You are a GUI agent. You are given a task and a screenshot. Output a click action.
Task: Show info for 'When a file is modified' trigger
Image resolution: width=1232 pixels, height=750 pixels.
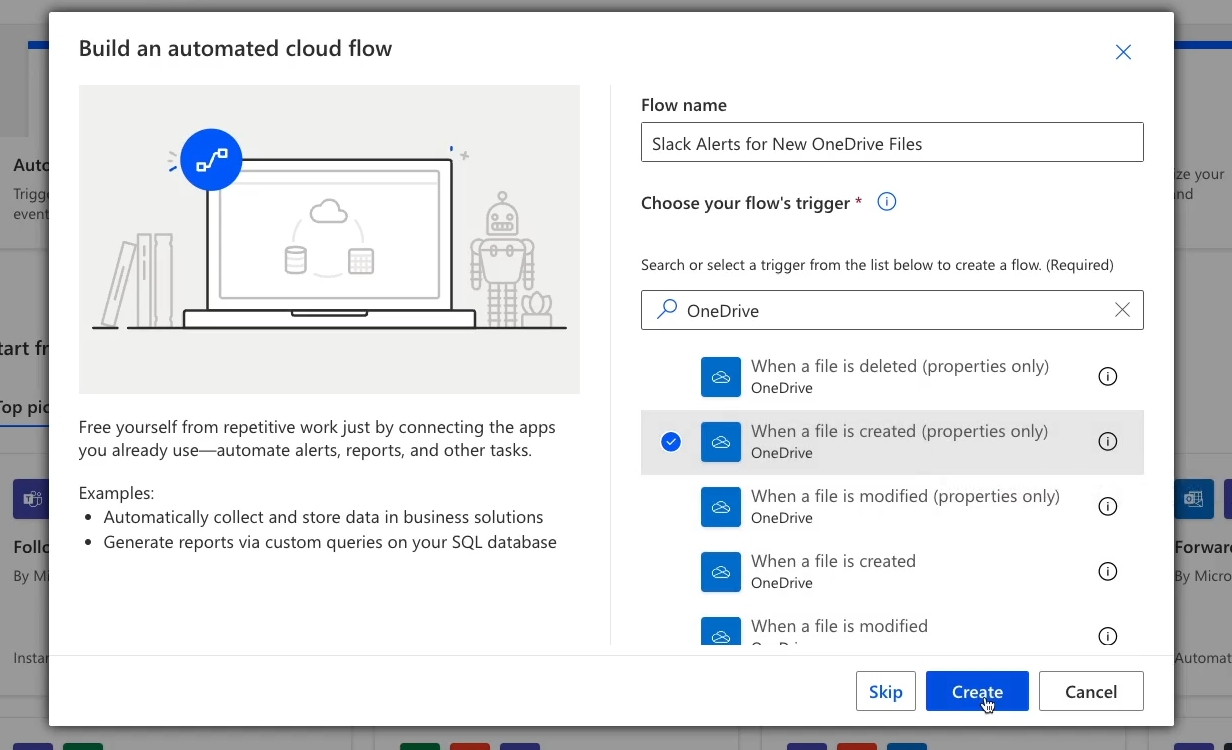pos(1108,636)
